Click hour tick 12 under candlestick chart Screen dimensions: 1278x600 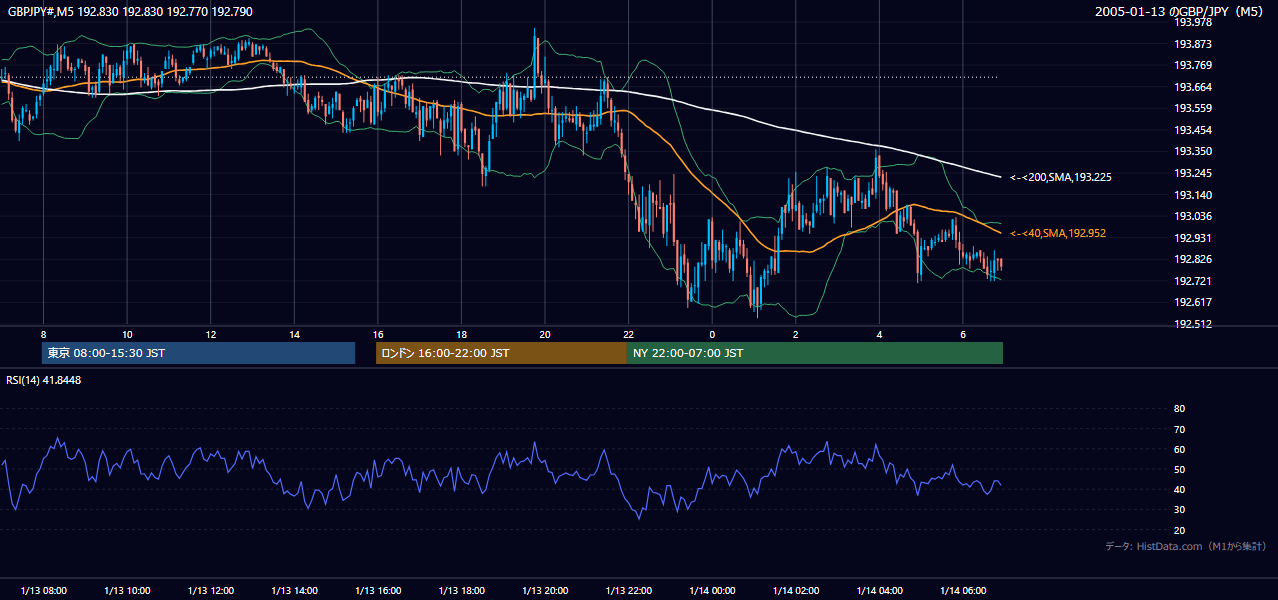210,334
